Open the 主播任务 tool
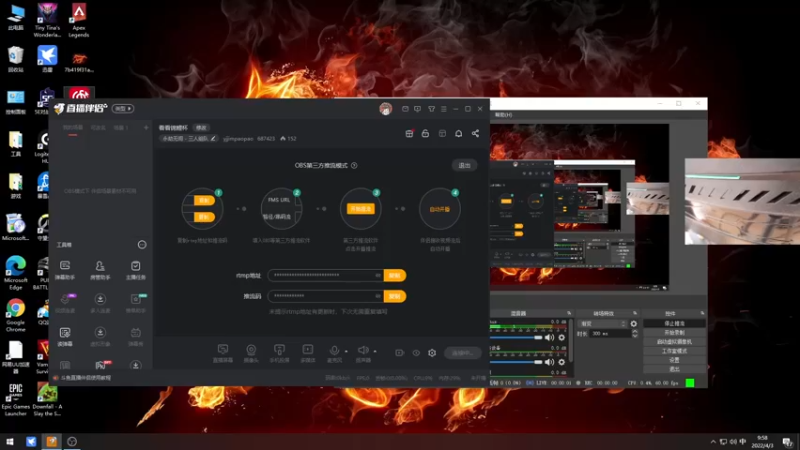The image size is (800, 450). coord(135,269)
